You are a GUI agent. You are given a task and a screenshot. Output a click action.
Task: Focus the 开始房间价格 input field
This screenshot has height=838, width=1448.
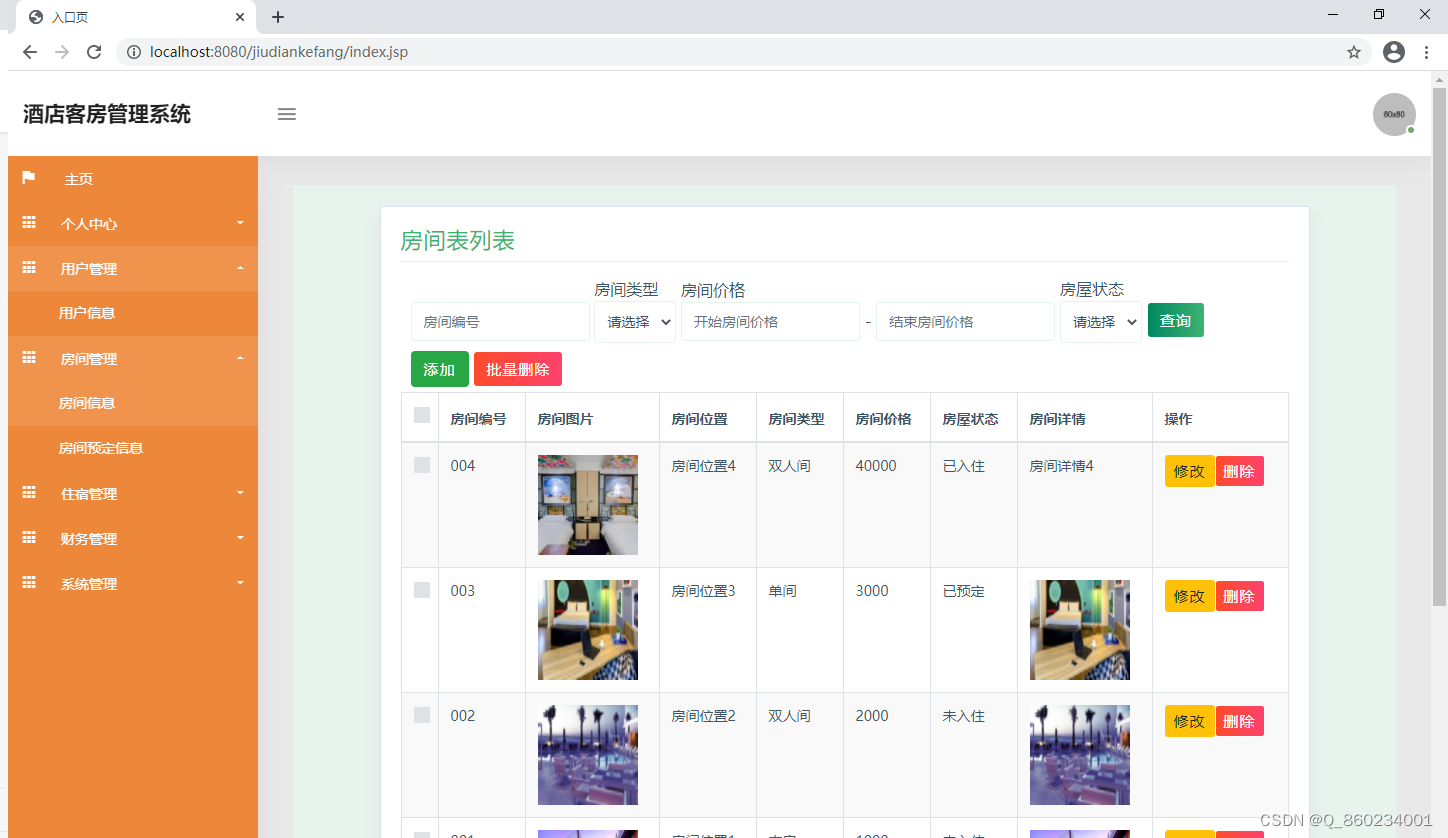click(770, 322)
